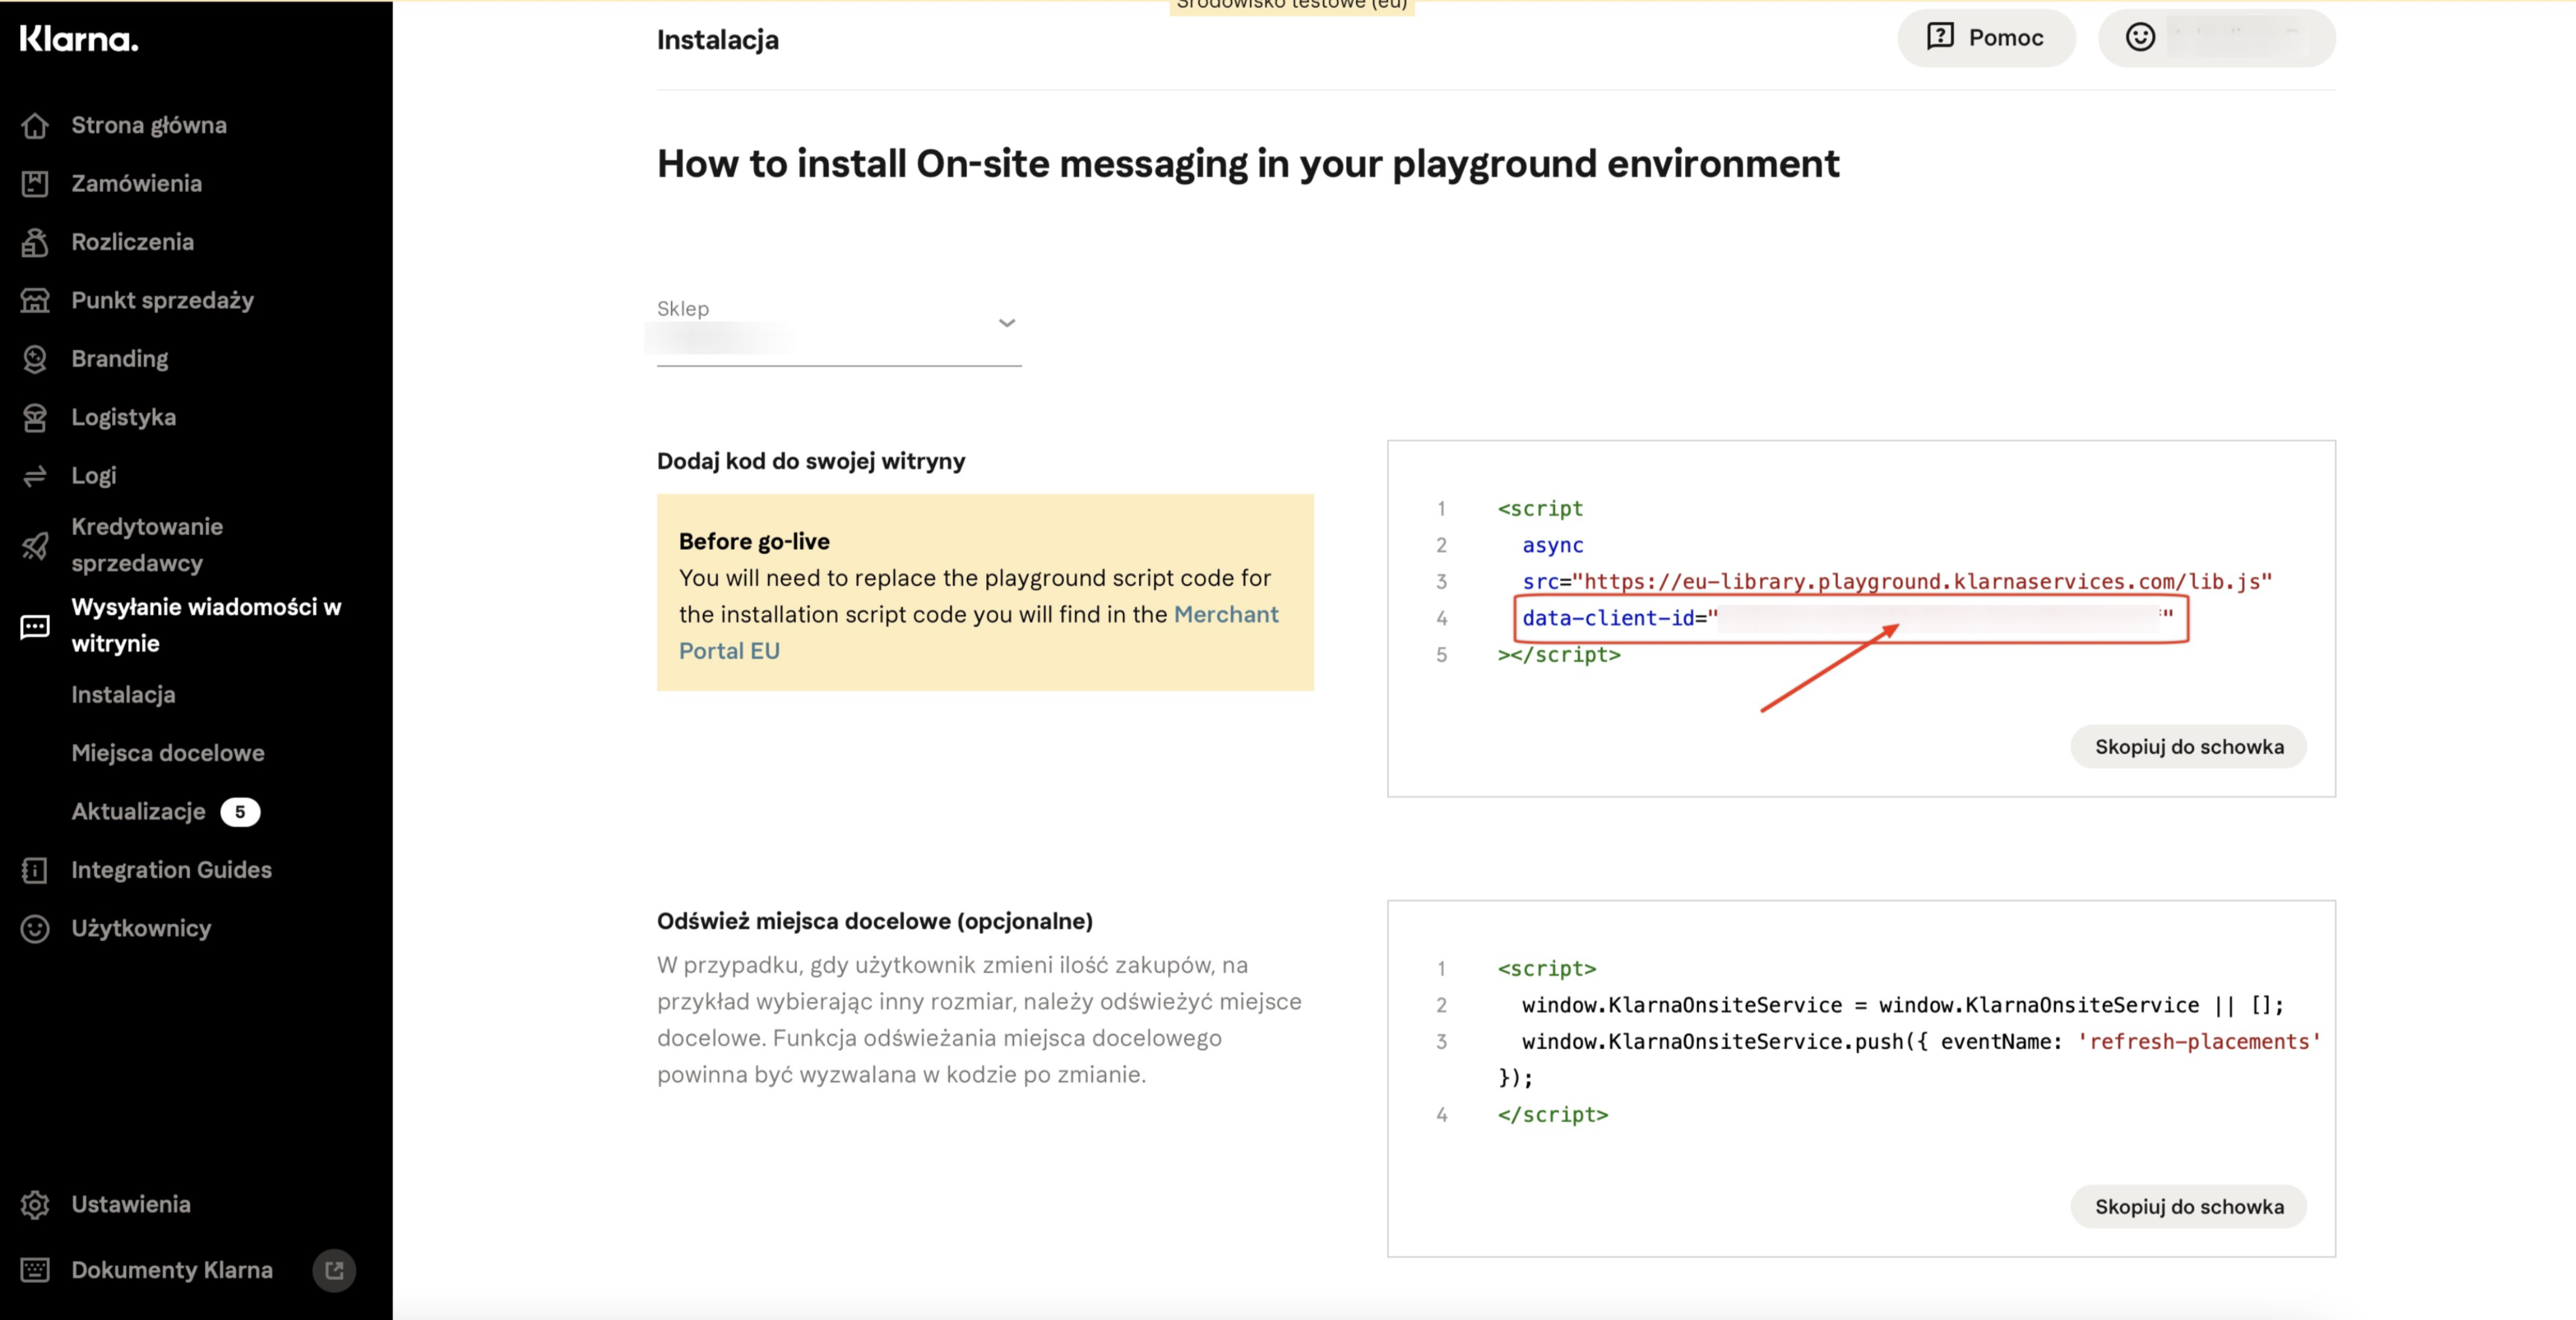Select Punkt sprzedaży menu entry
2576x1320 pixels.
(163, 300)
